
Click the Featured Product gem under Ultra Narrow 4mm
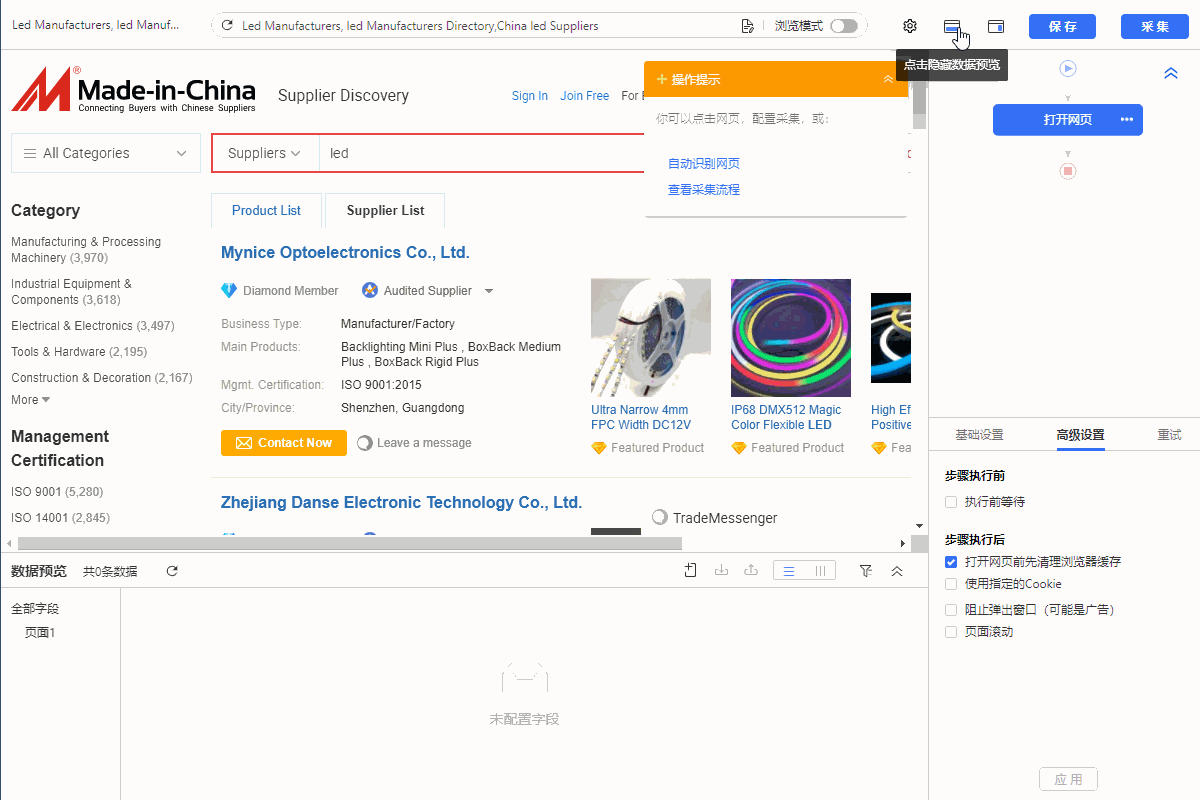599,448
